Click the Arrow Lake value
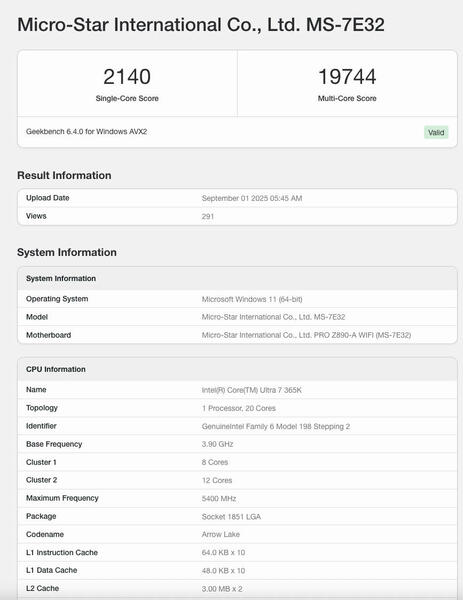 click(x=221, y=534)
